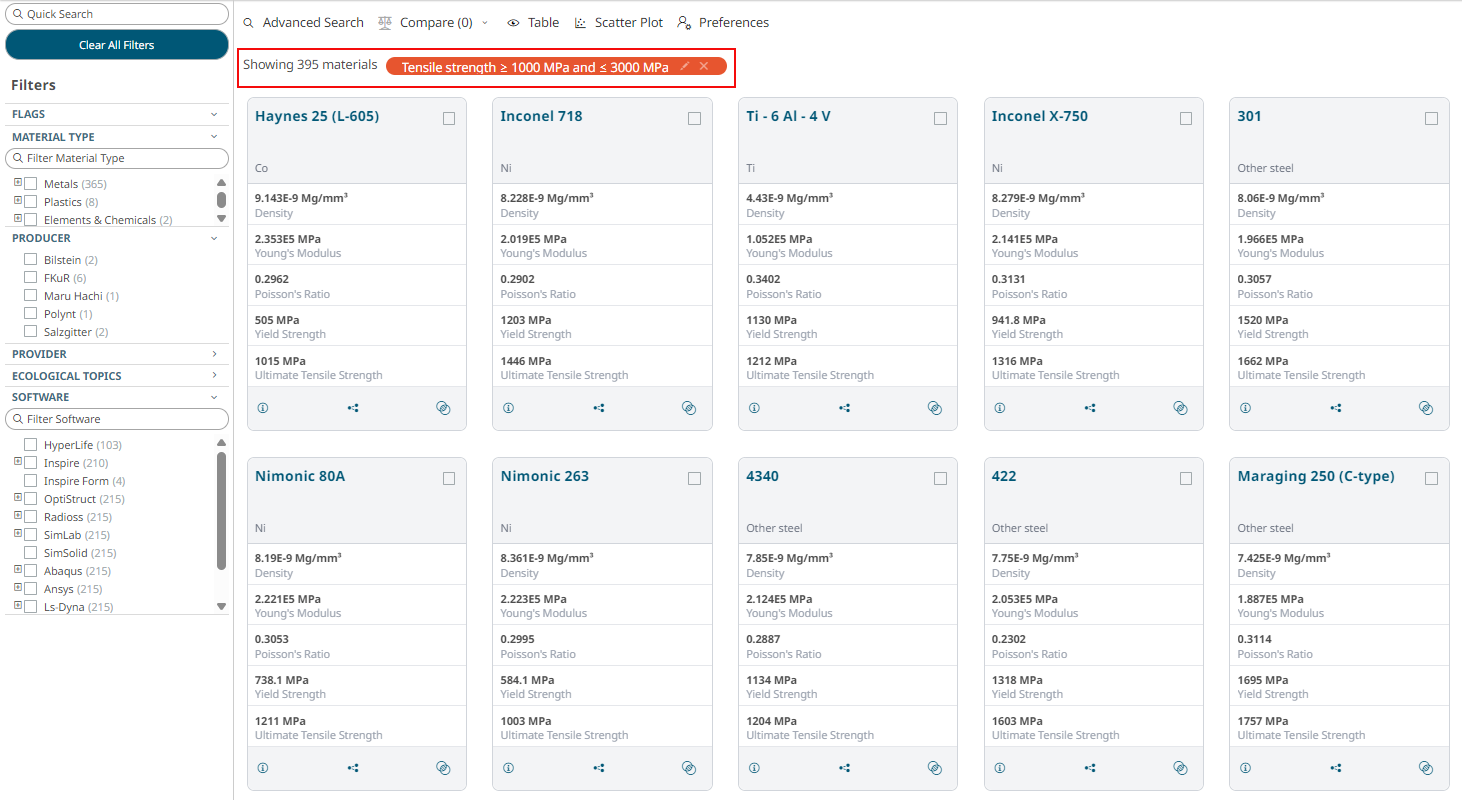Click the software list scrollbar thumb

pyautogui.click(x=221, y=510)
